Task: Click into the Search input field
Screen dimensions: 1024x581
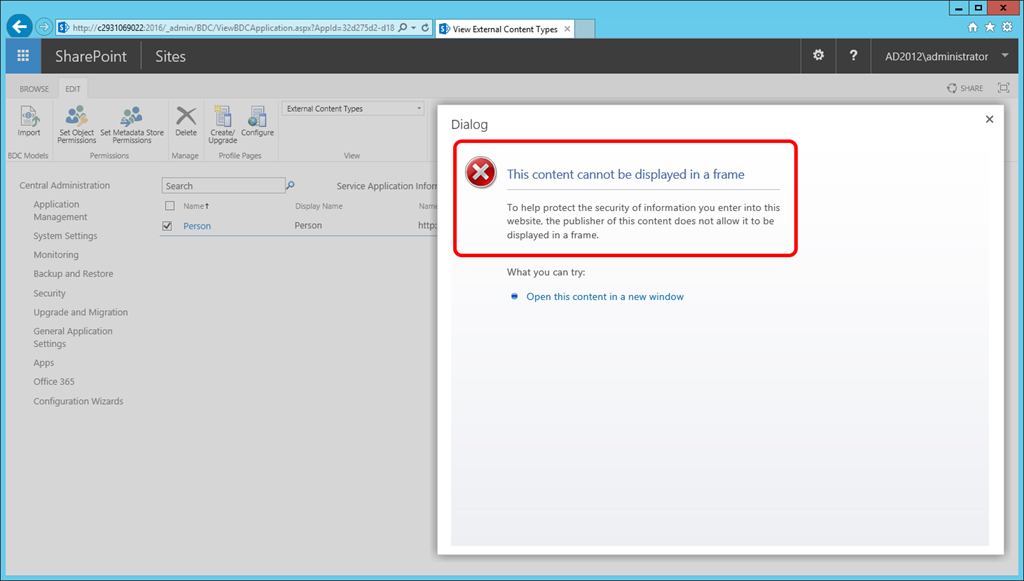Action: [x=223, y=186]
